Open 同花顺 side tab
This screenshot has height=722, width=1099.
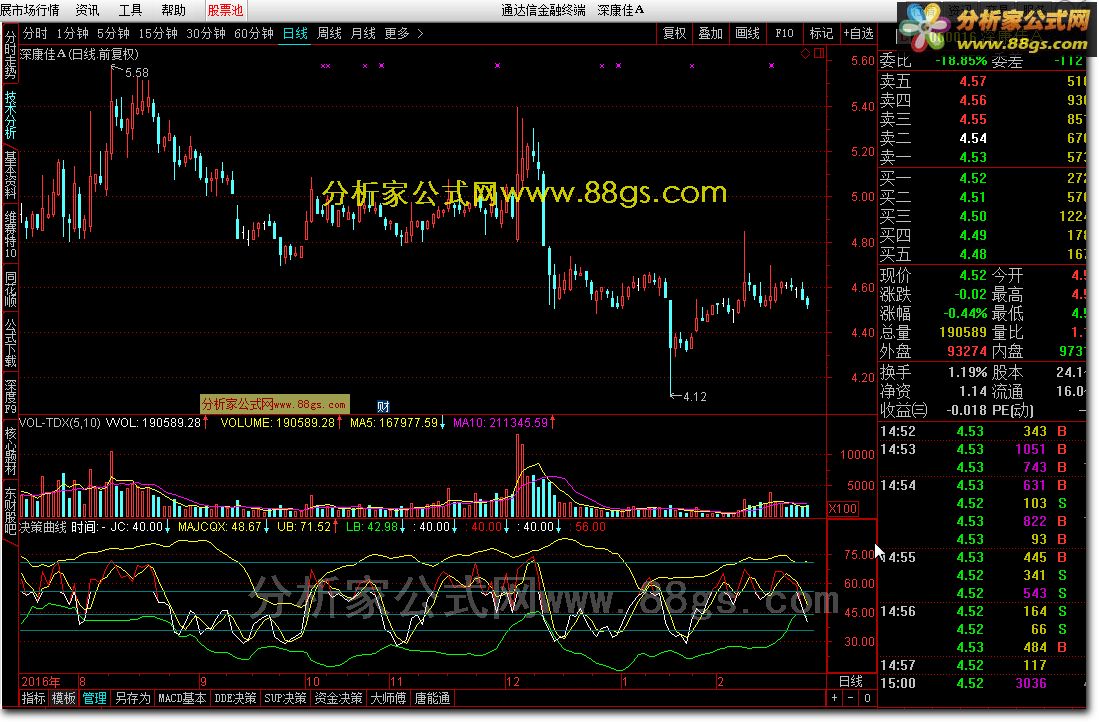tap(10, 288)
